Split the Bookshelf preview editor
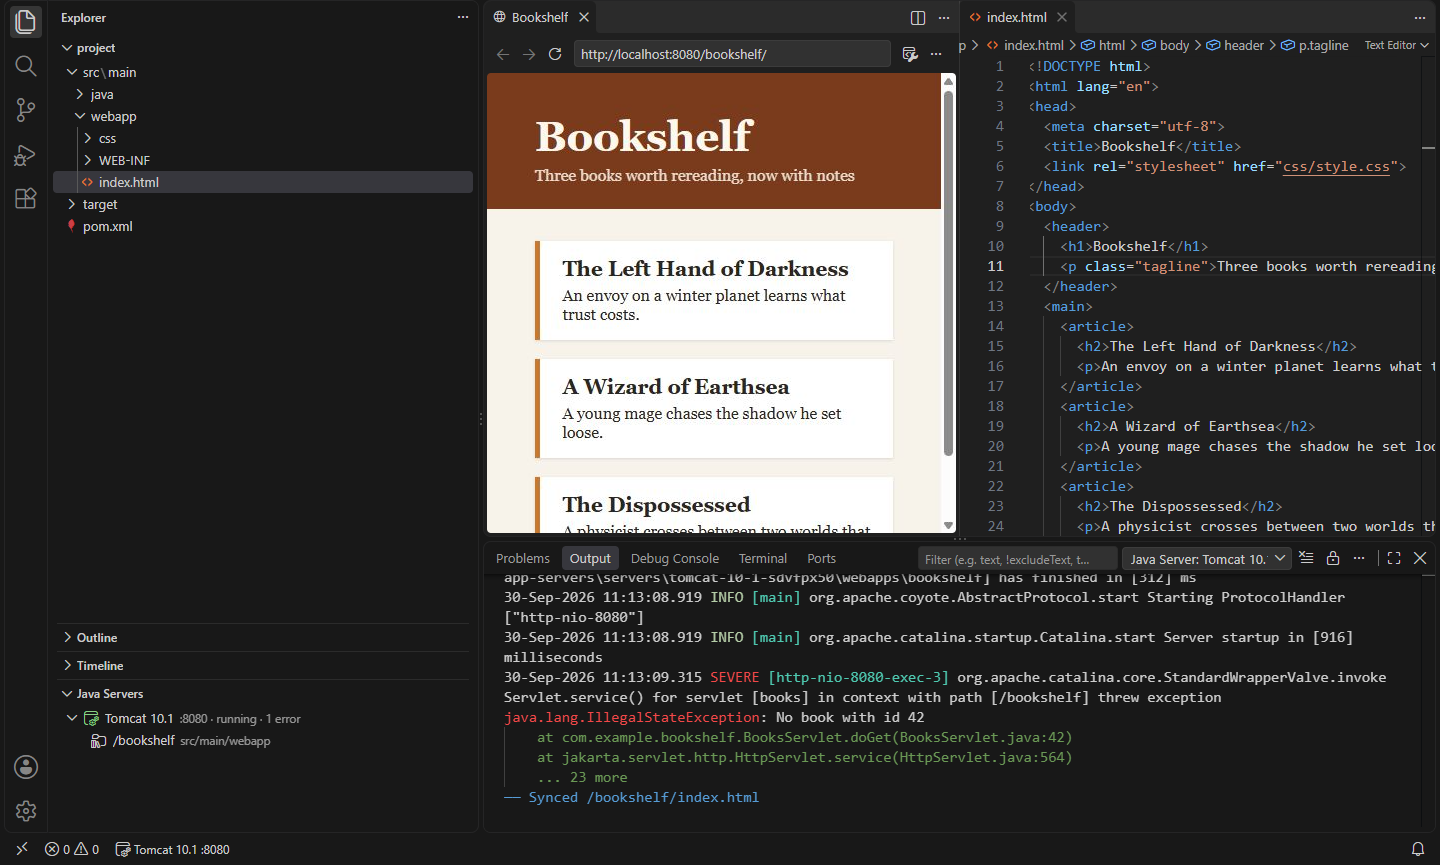This screenshot has height=865, width=1440. (x=918, y=17)
